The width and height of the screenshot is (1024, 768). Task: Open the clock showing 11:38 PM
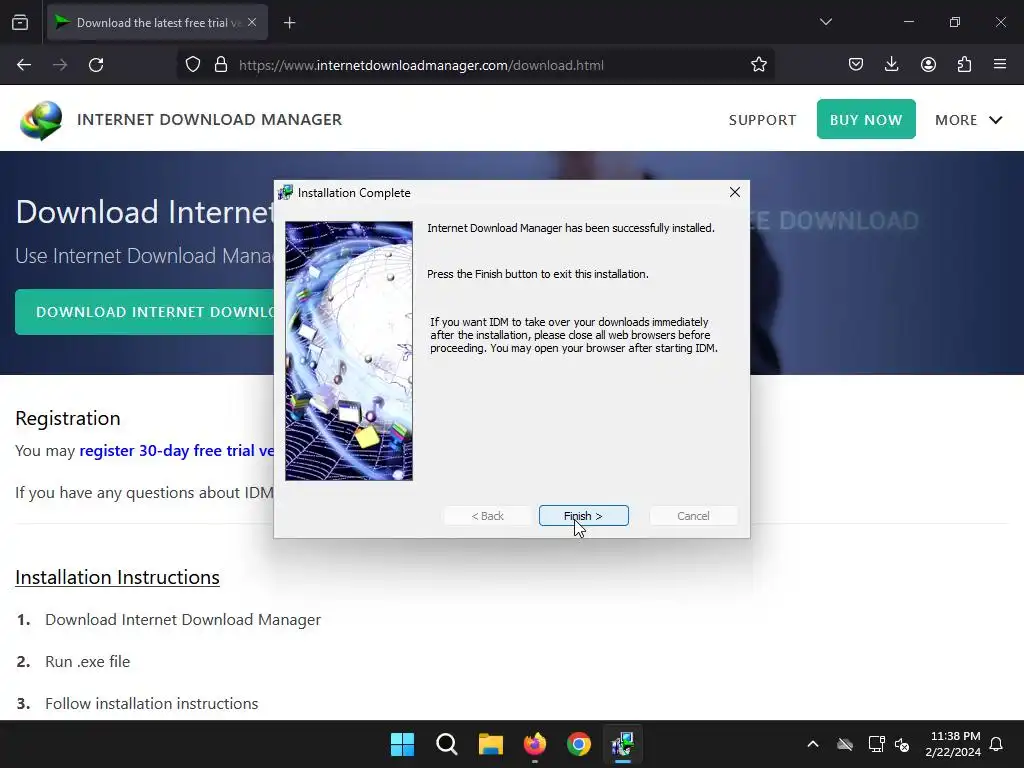tap(953, 744)
